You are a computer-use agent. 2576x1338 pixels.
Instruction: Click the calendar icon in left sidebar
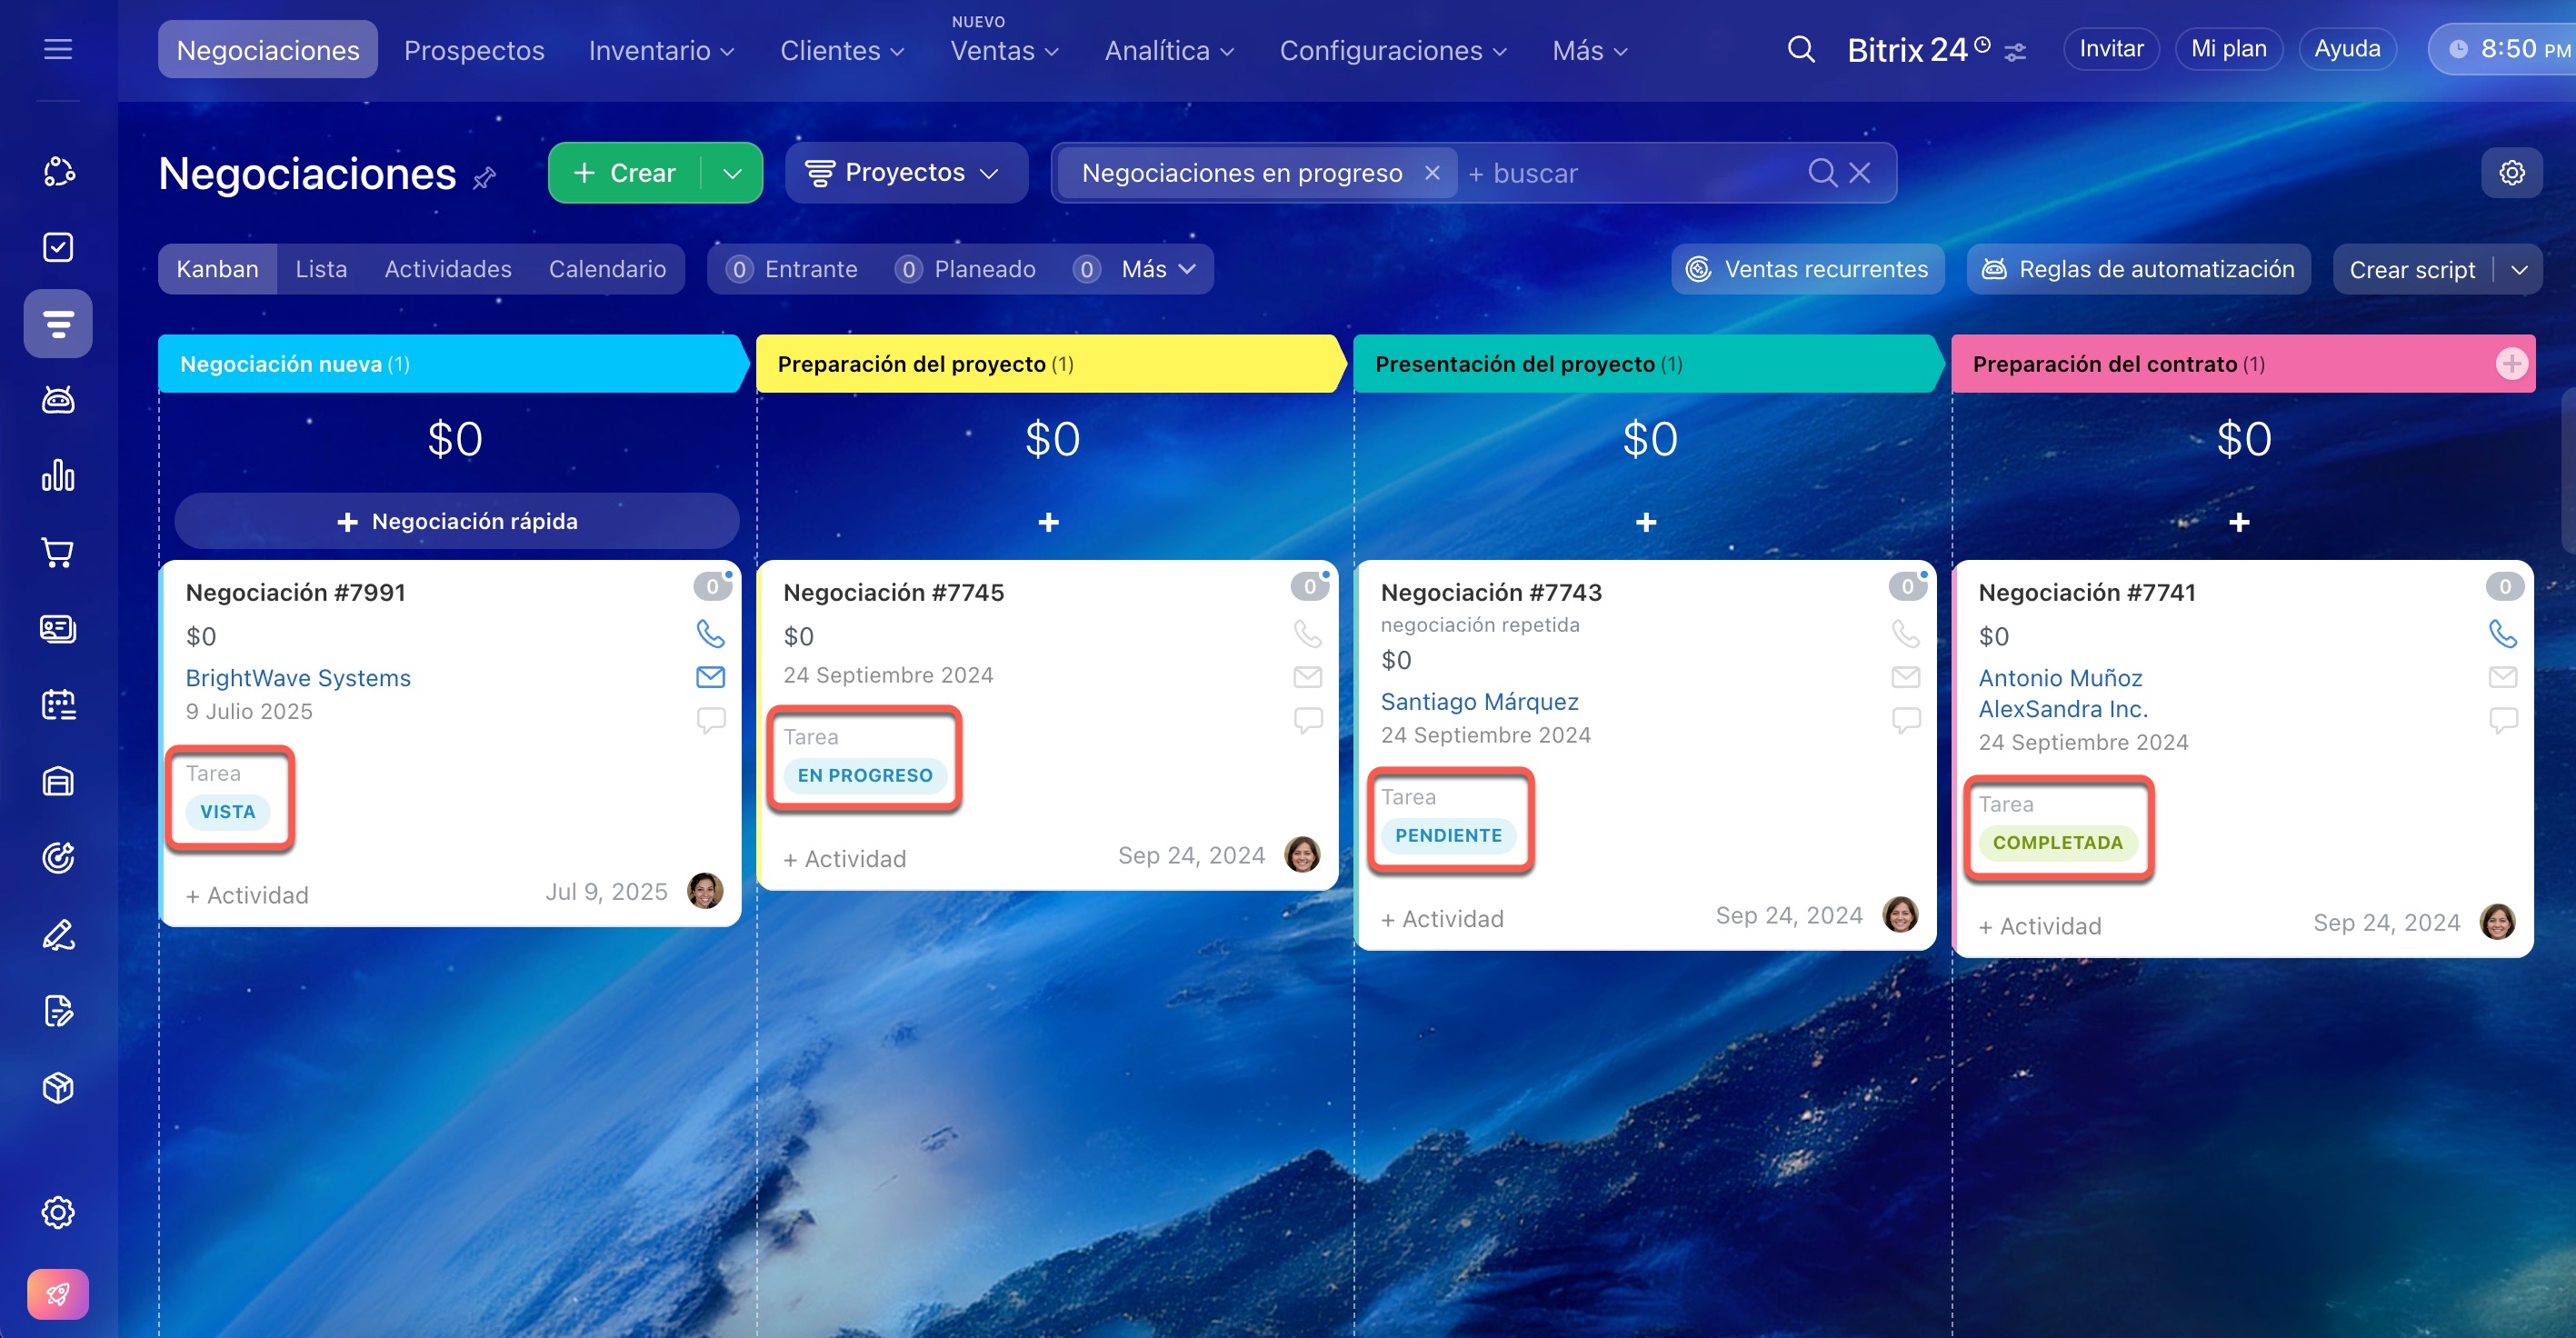[58, 705]
